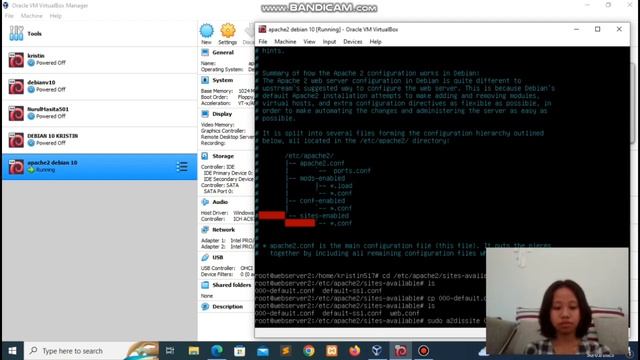The height and width of the screenshot is (360, 640).
Task: Open File menu in VirtualBox Manager
Action: [9, 16]
